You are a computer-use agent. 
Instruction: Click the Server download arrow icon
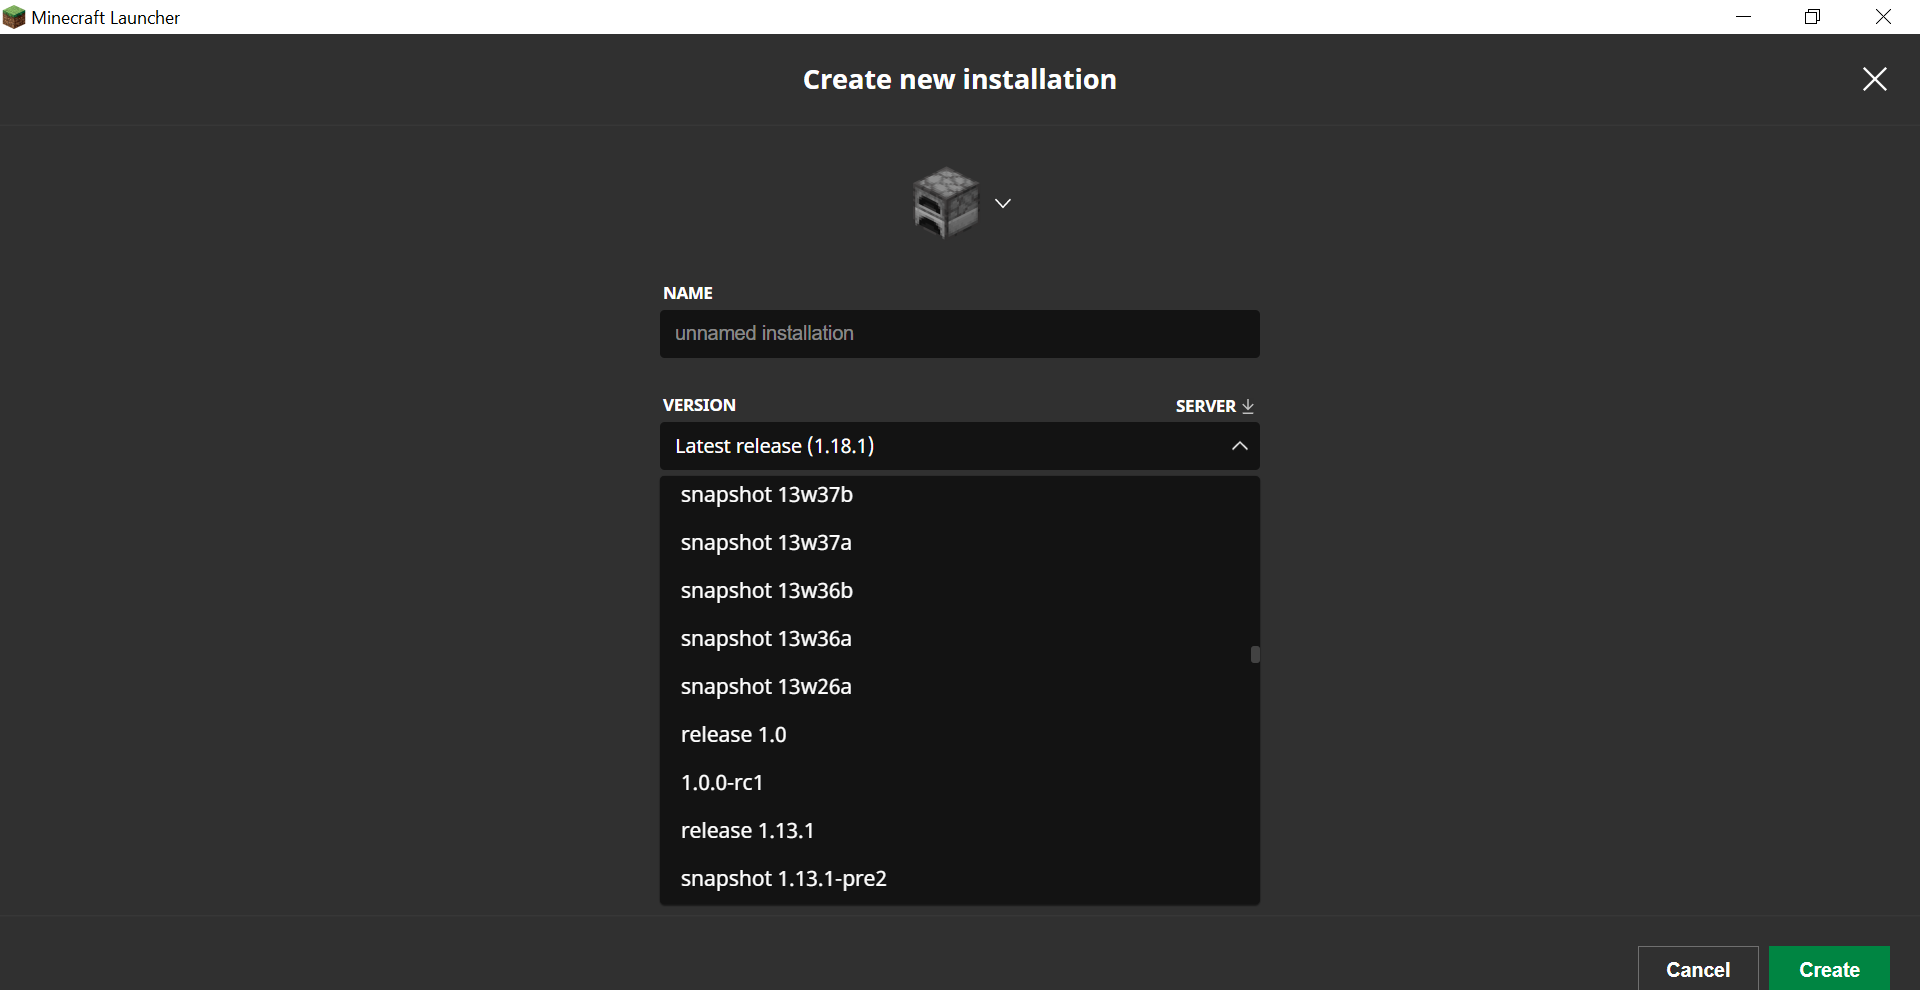click(x=1247, y=406)
